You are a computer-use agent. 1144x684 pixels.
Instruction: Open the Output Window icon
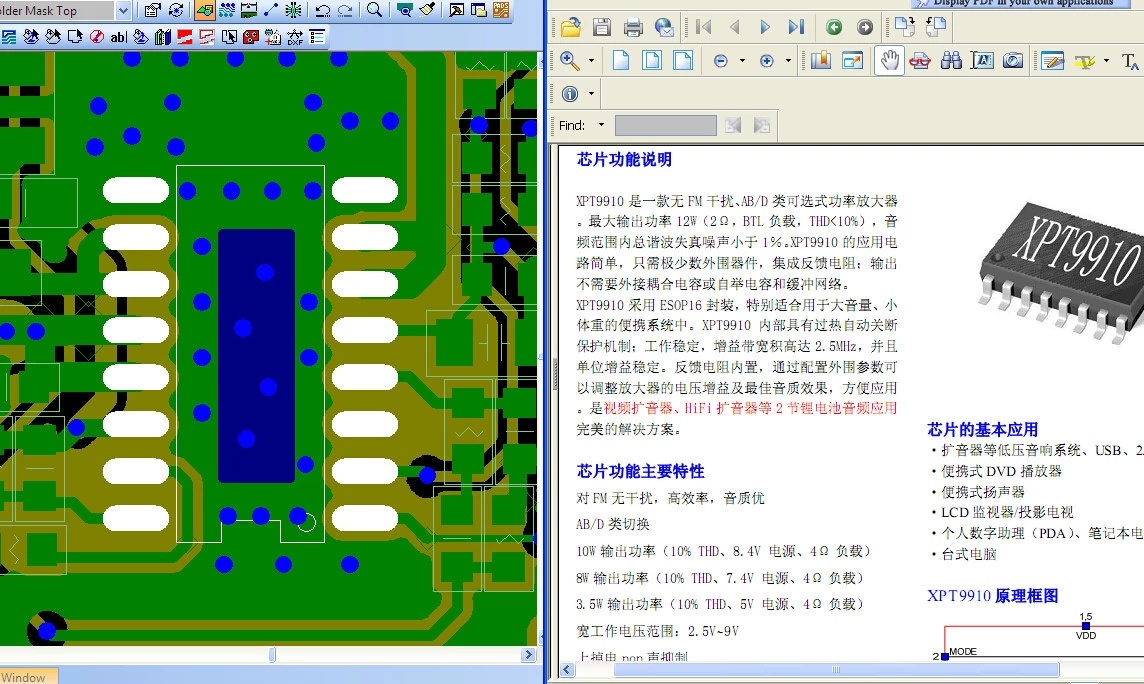(x=456, y=10)
